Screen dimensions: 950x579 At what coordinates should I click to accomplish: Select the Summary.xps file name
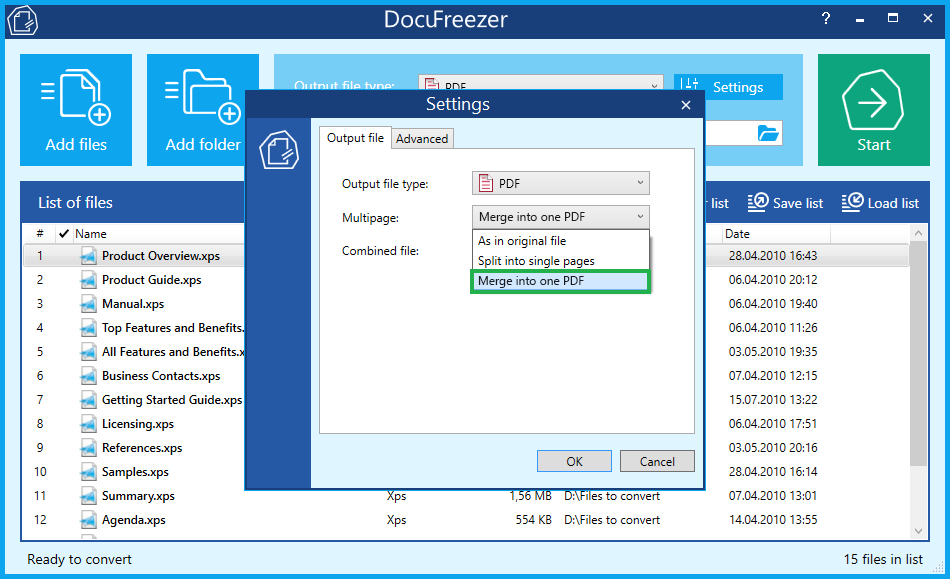138,496
